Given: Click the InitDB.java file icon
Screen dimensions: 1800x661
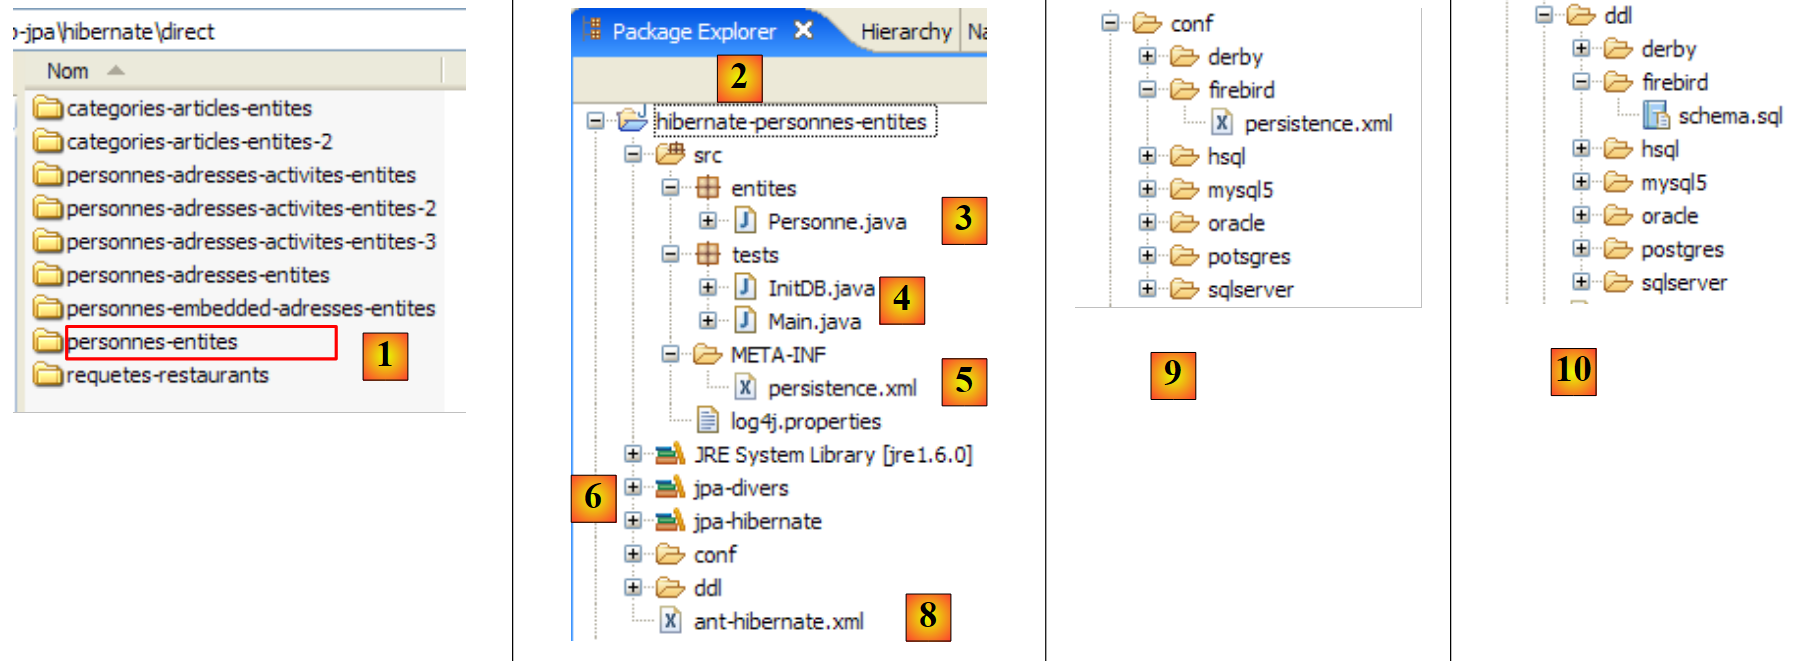Looking at the screenshot, I should click(x=745, y=288).
